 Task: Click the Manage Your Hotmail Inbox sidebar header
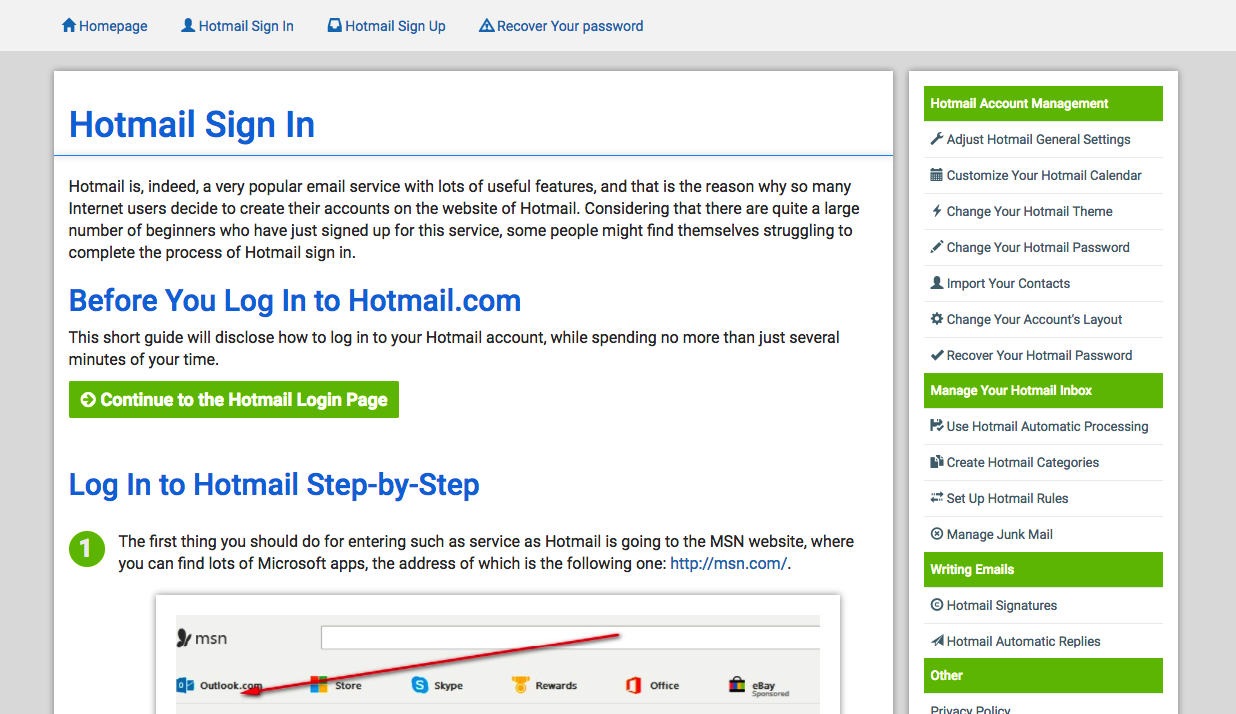1043,390
